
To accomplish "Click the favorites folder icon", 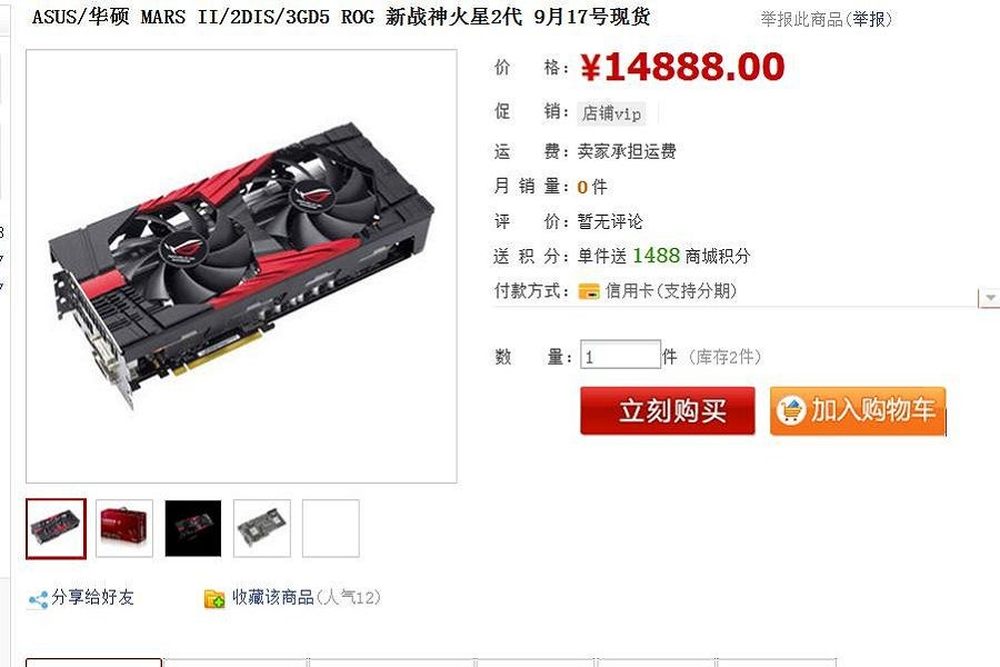I will point(214,599).
